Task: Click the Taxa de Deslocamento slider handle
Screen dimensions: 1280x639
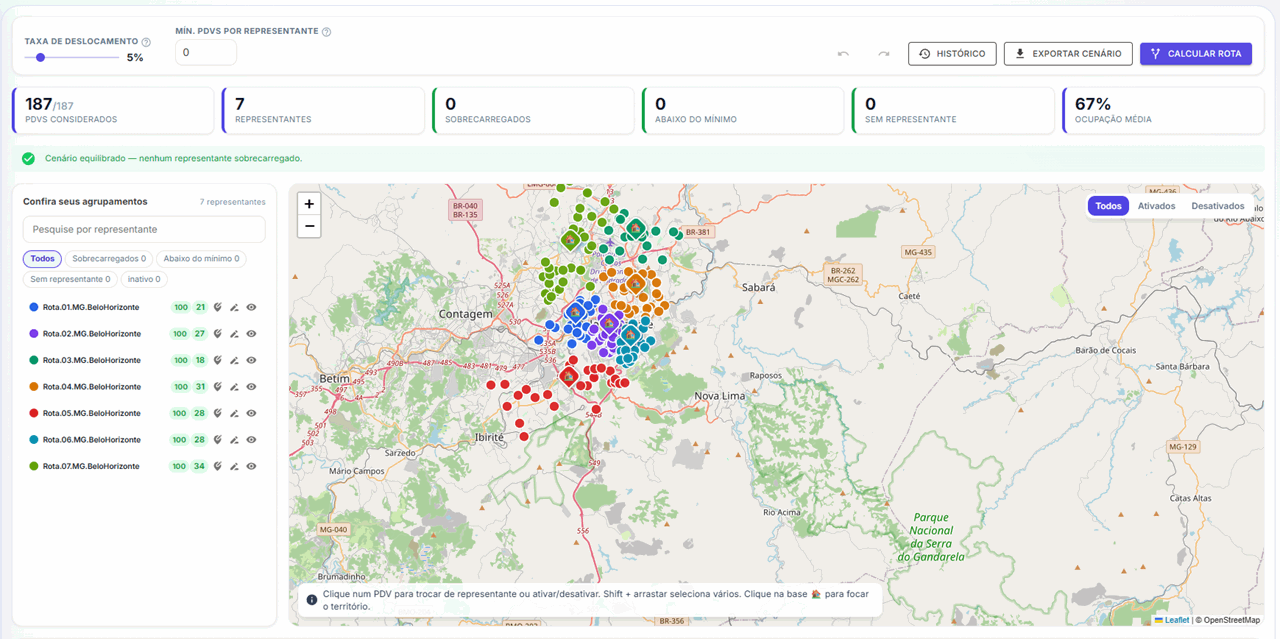Action: pos(41,57)
